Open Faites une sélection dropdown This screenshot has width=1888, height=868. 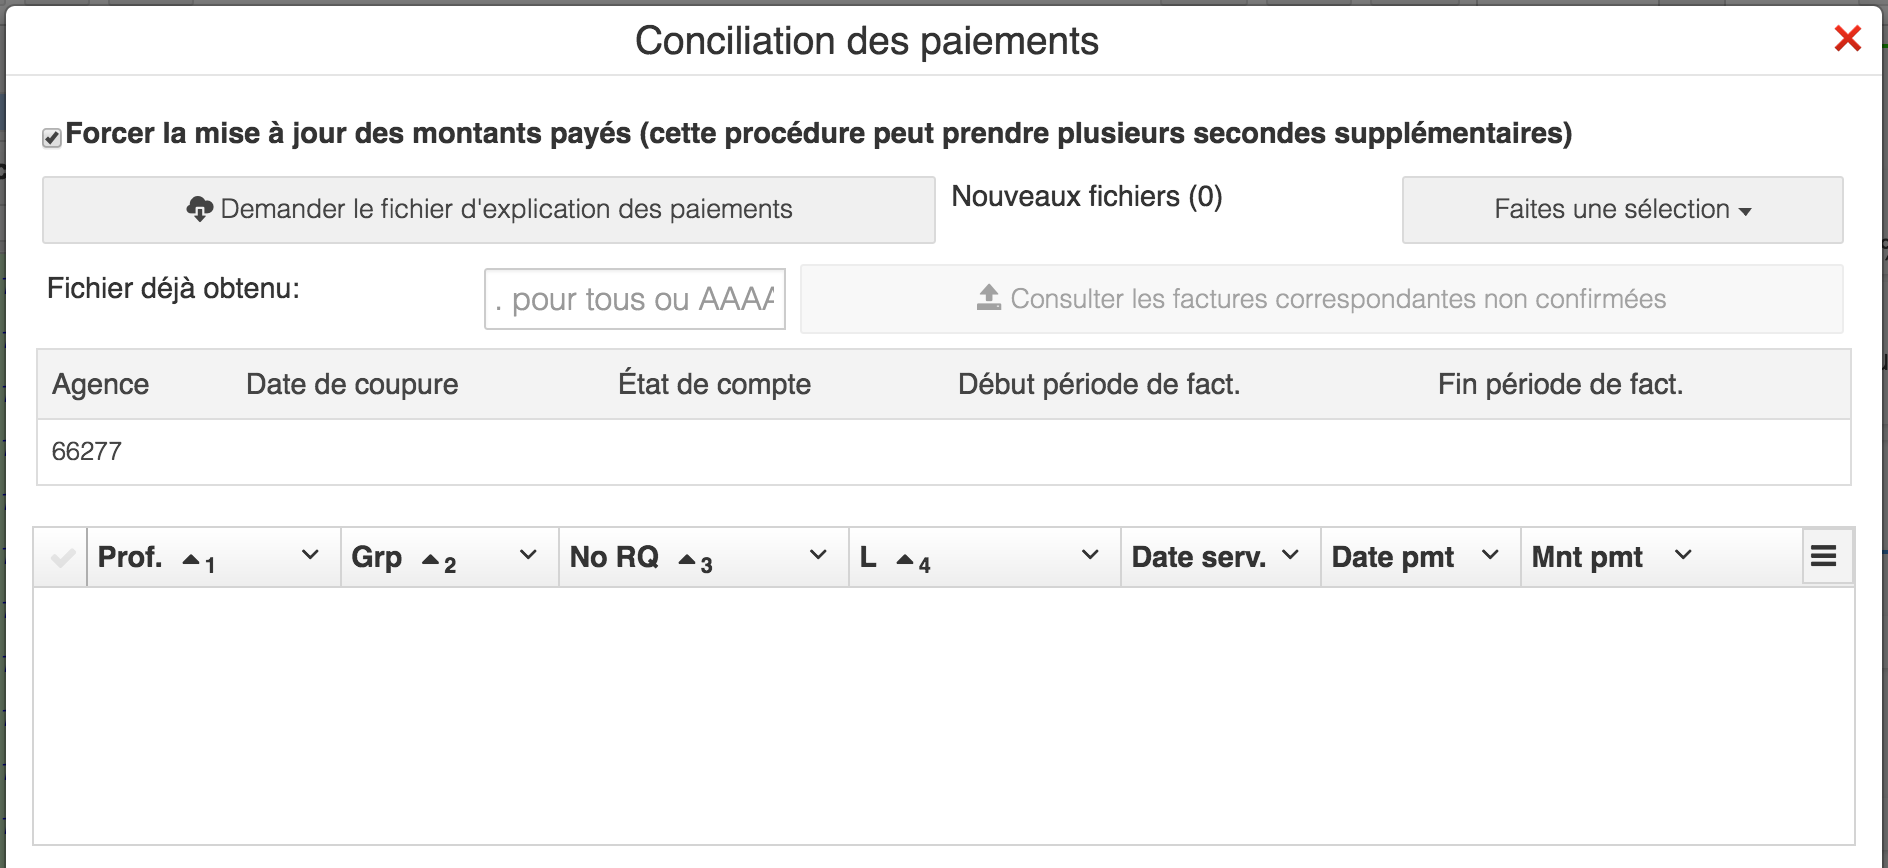pos(1622,210)
